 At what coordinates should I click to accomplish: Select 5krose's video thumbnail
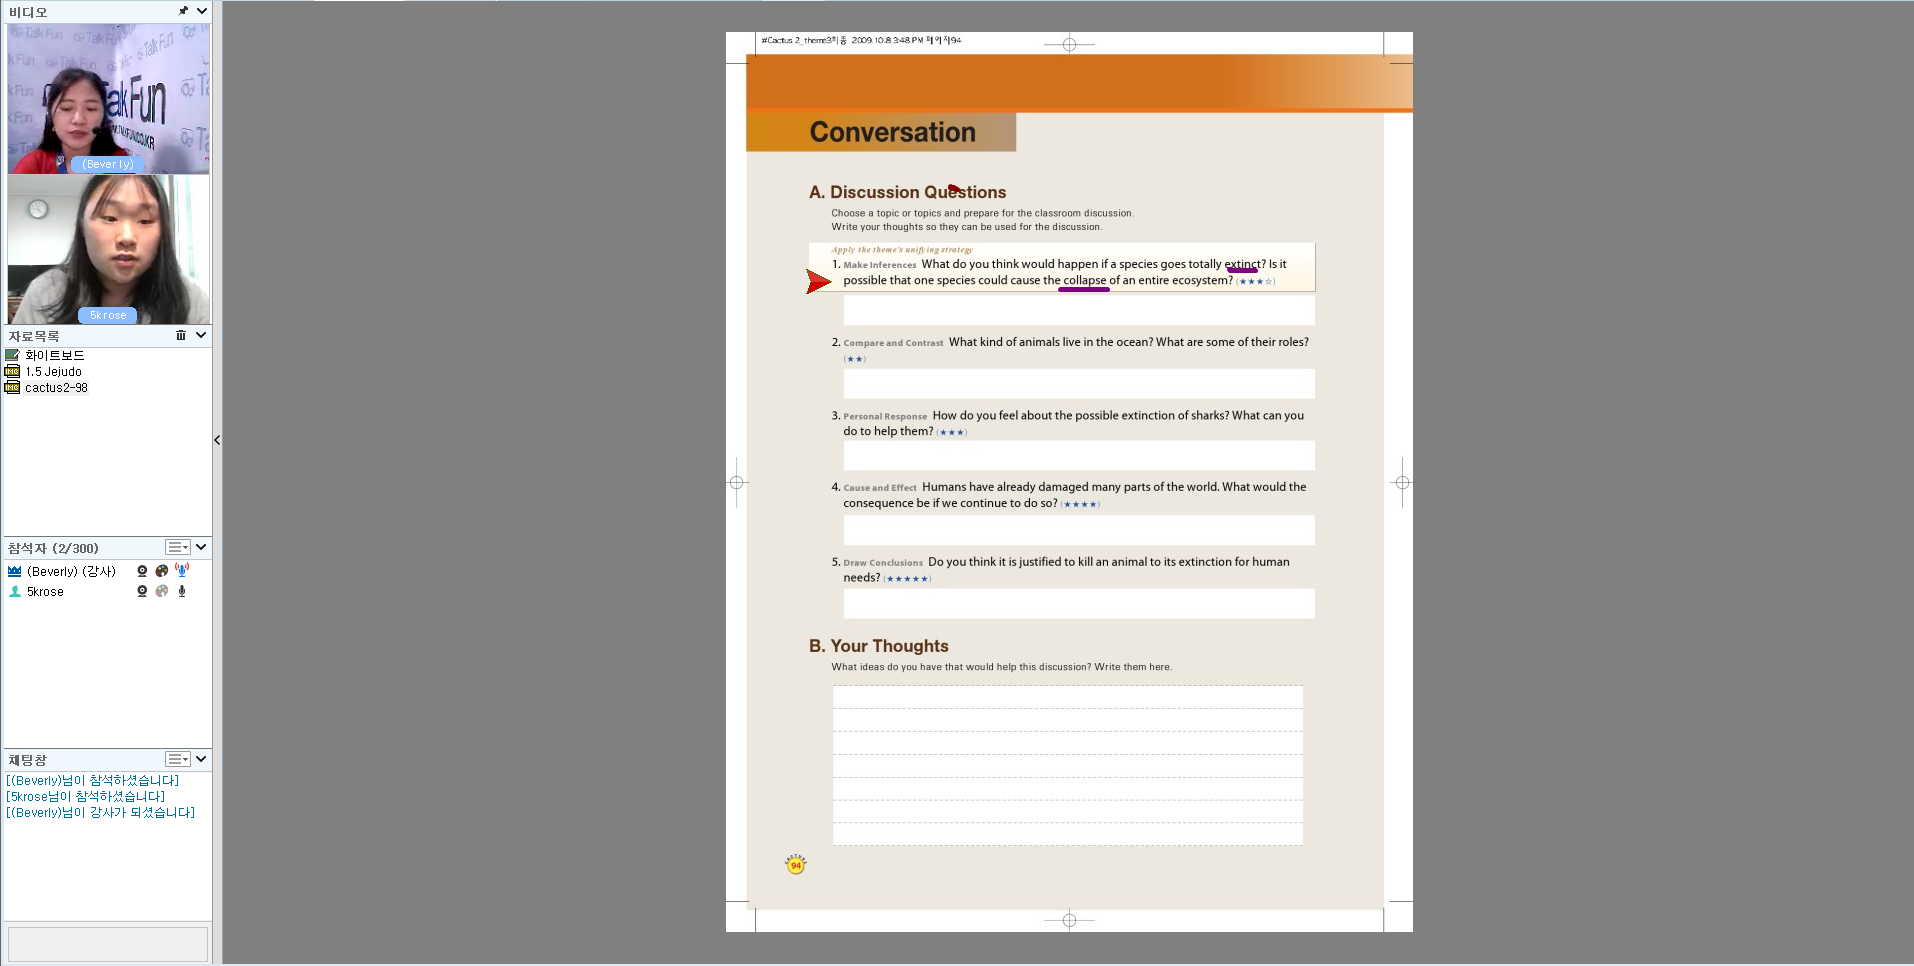coord(108,249)
